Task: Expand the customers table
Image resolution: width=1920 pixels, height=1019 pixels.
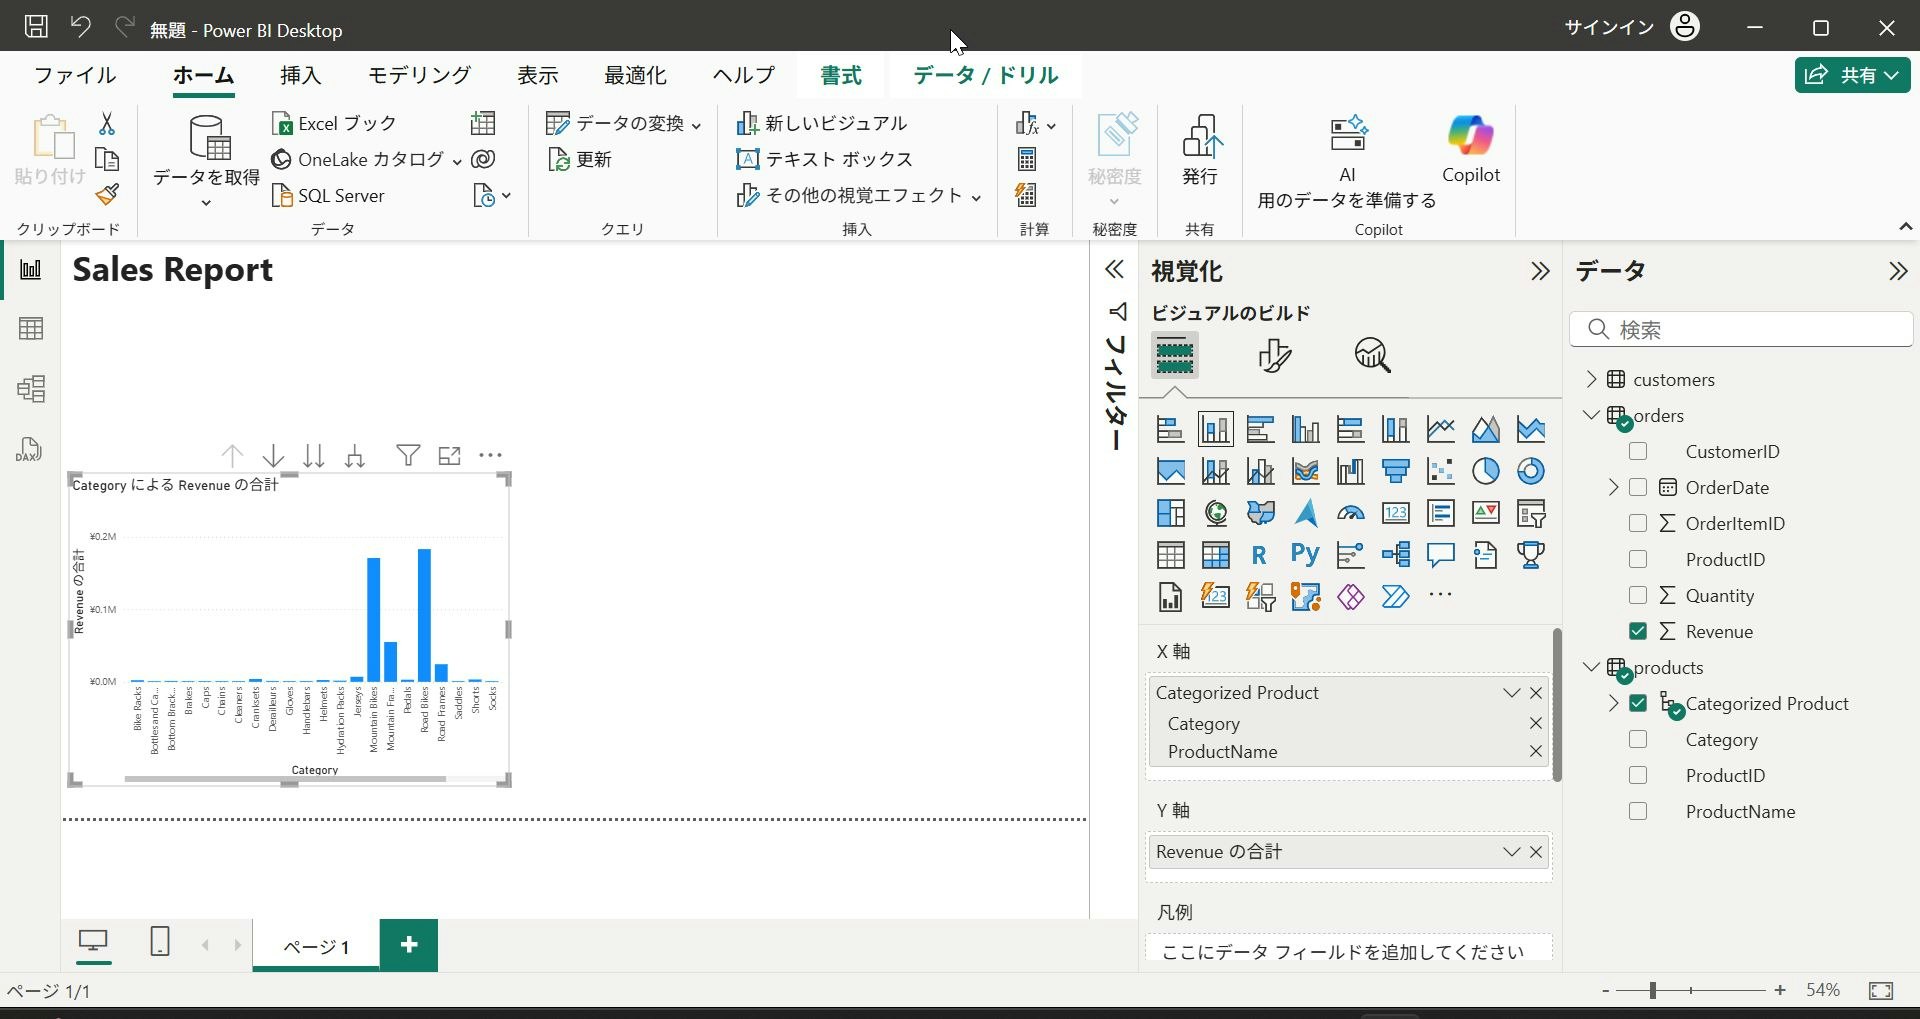Action: point(1591,379)
